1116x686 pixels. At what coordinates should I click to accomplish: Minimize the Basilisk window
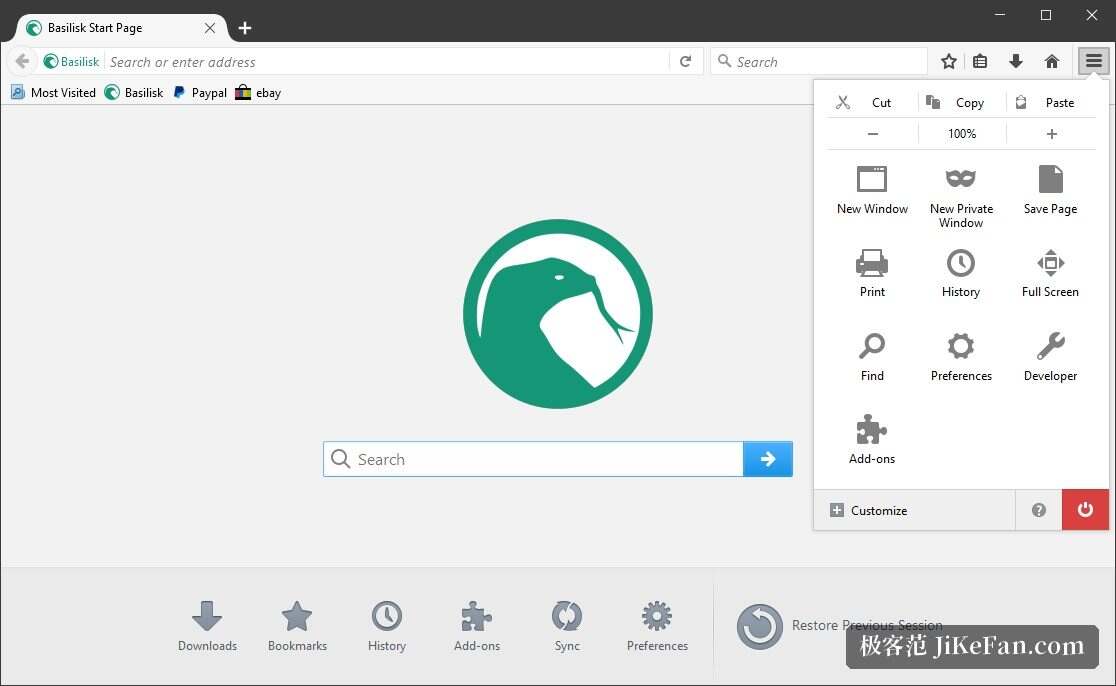[1000, 14]
